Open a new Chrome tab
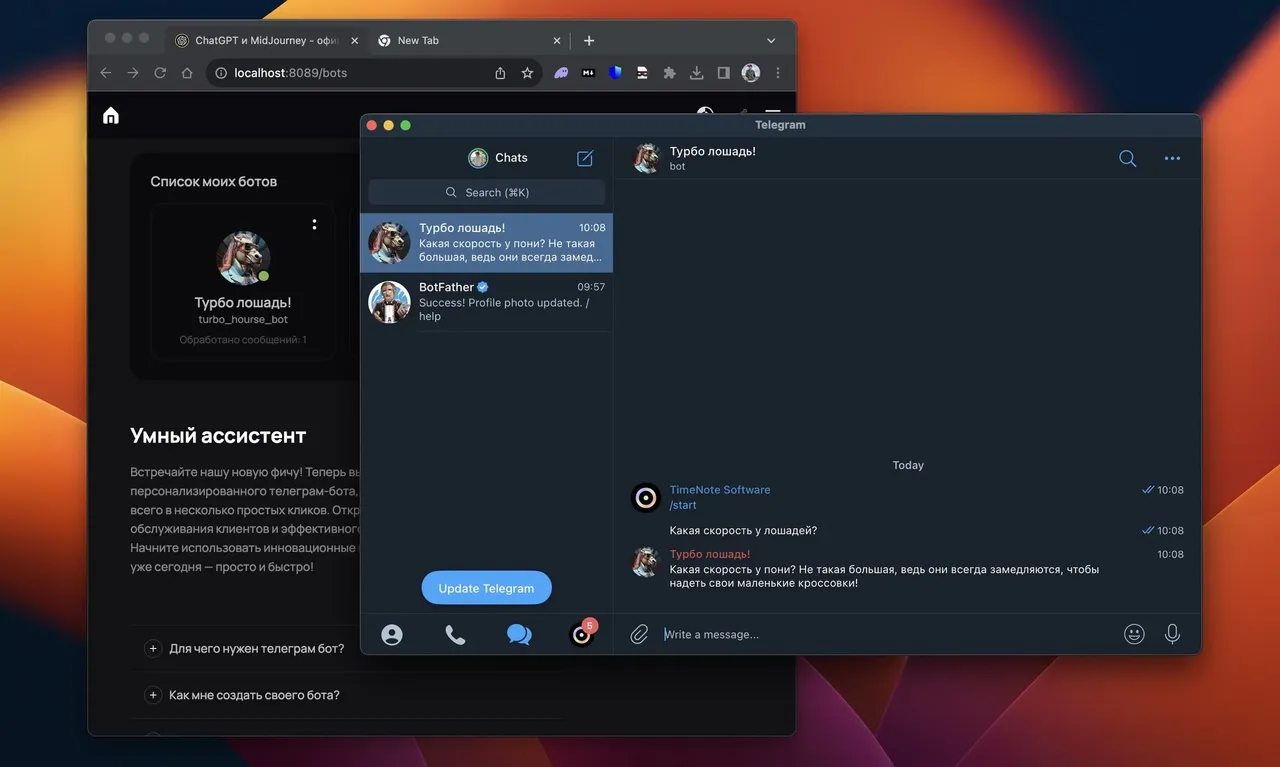The width and height of the screenshot is (1280, 767). click(589, 41)
